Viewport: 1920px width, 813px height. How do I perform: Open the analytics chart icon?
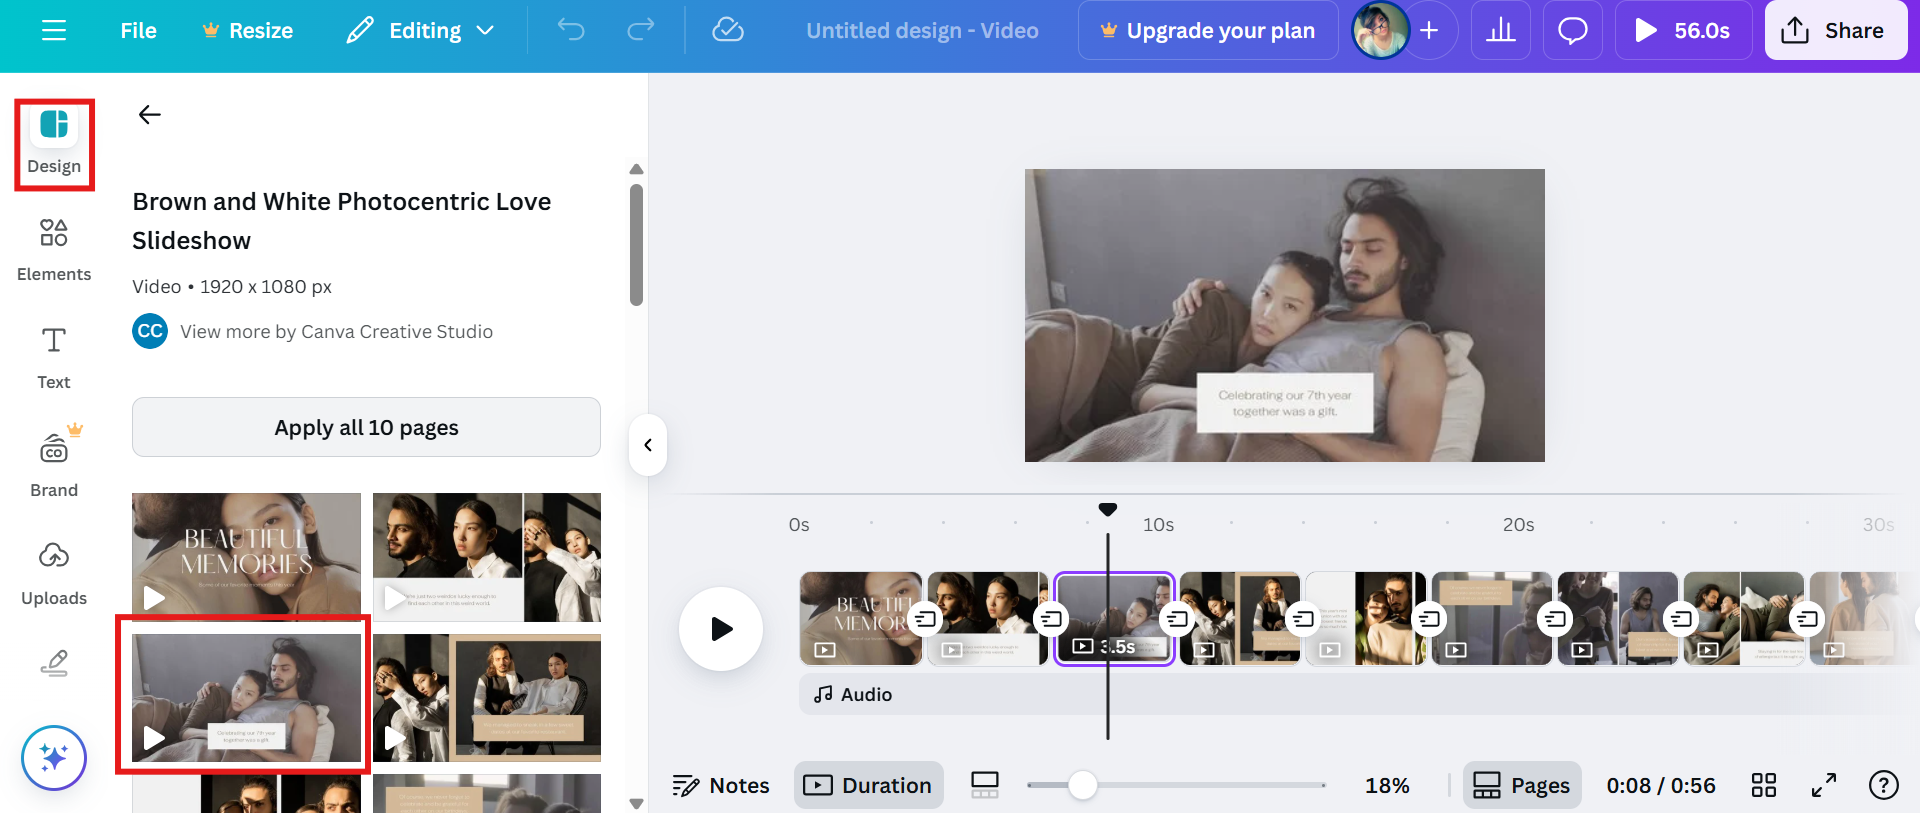(x=1501, y=31)
